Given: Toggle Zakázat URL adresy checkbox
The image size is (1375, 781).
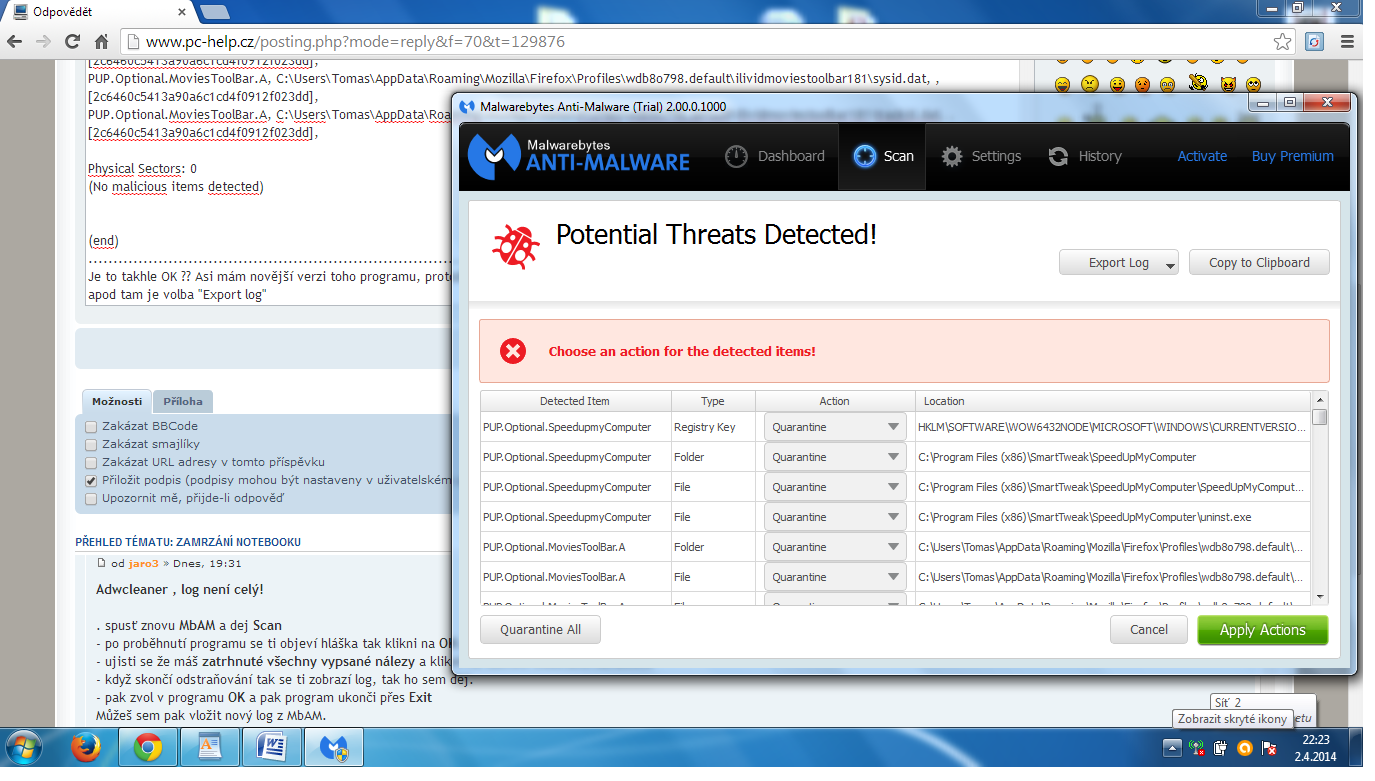Looking at the screenshot, I should click(x=91, y=462).
